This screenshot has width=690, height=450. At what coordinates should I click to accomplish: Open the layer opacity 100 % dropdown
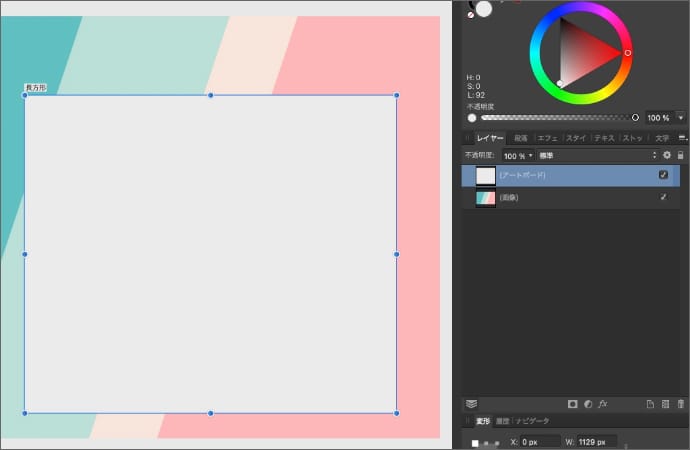(518, 156)
